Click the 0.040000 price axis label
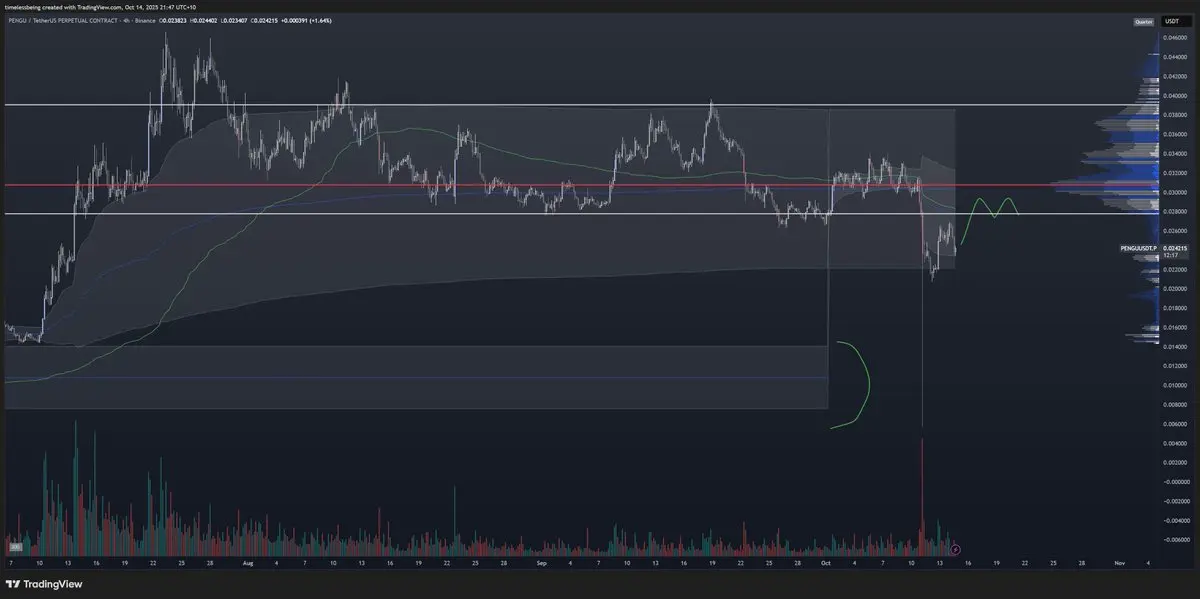The height and width of the screenshot is (599, 1200). pyautogui.click(x=1175, y=96)
